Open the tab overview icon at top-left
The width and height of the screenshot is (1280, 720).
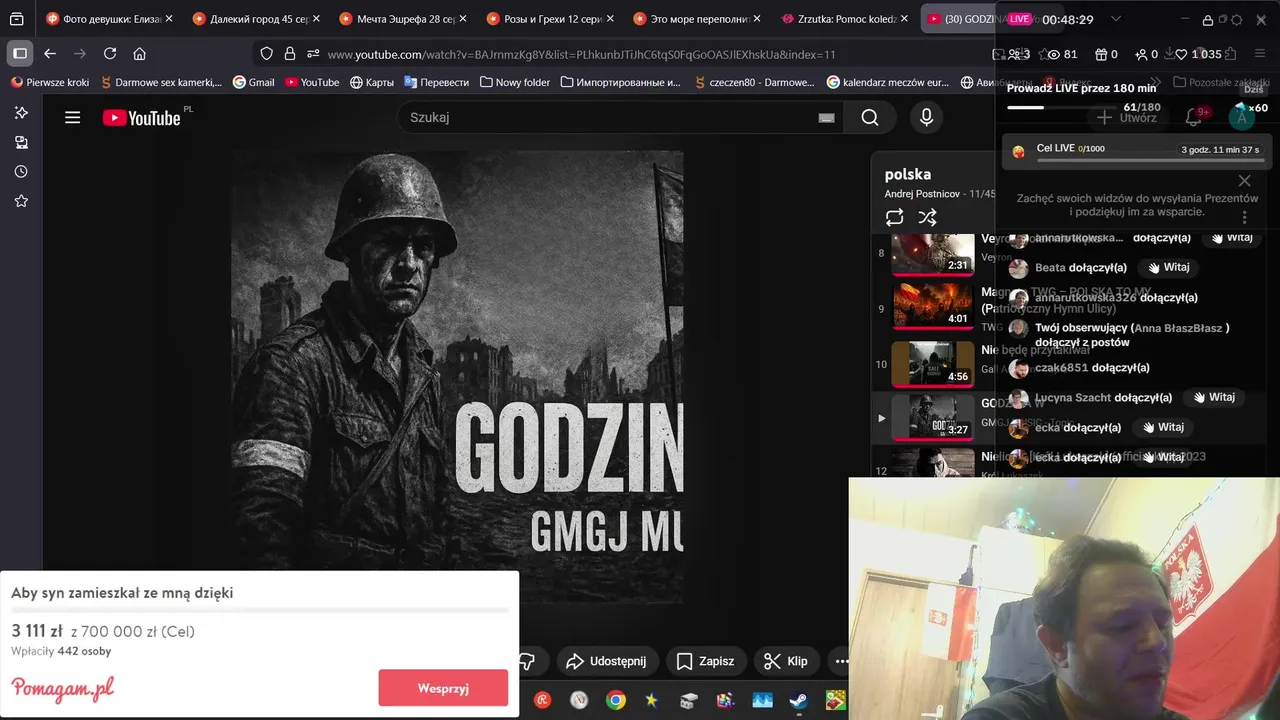point(17,19)
